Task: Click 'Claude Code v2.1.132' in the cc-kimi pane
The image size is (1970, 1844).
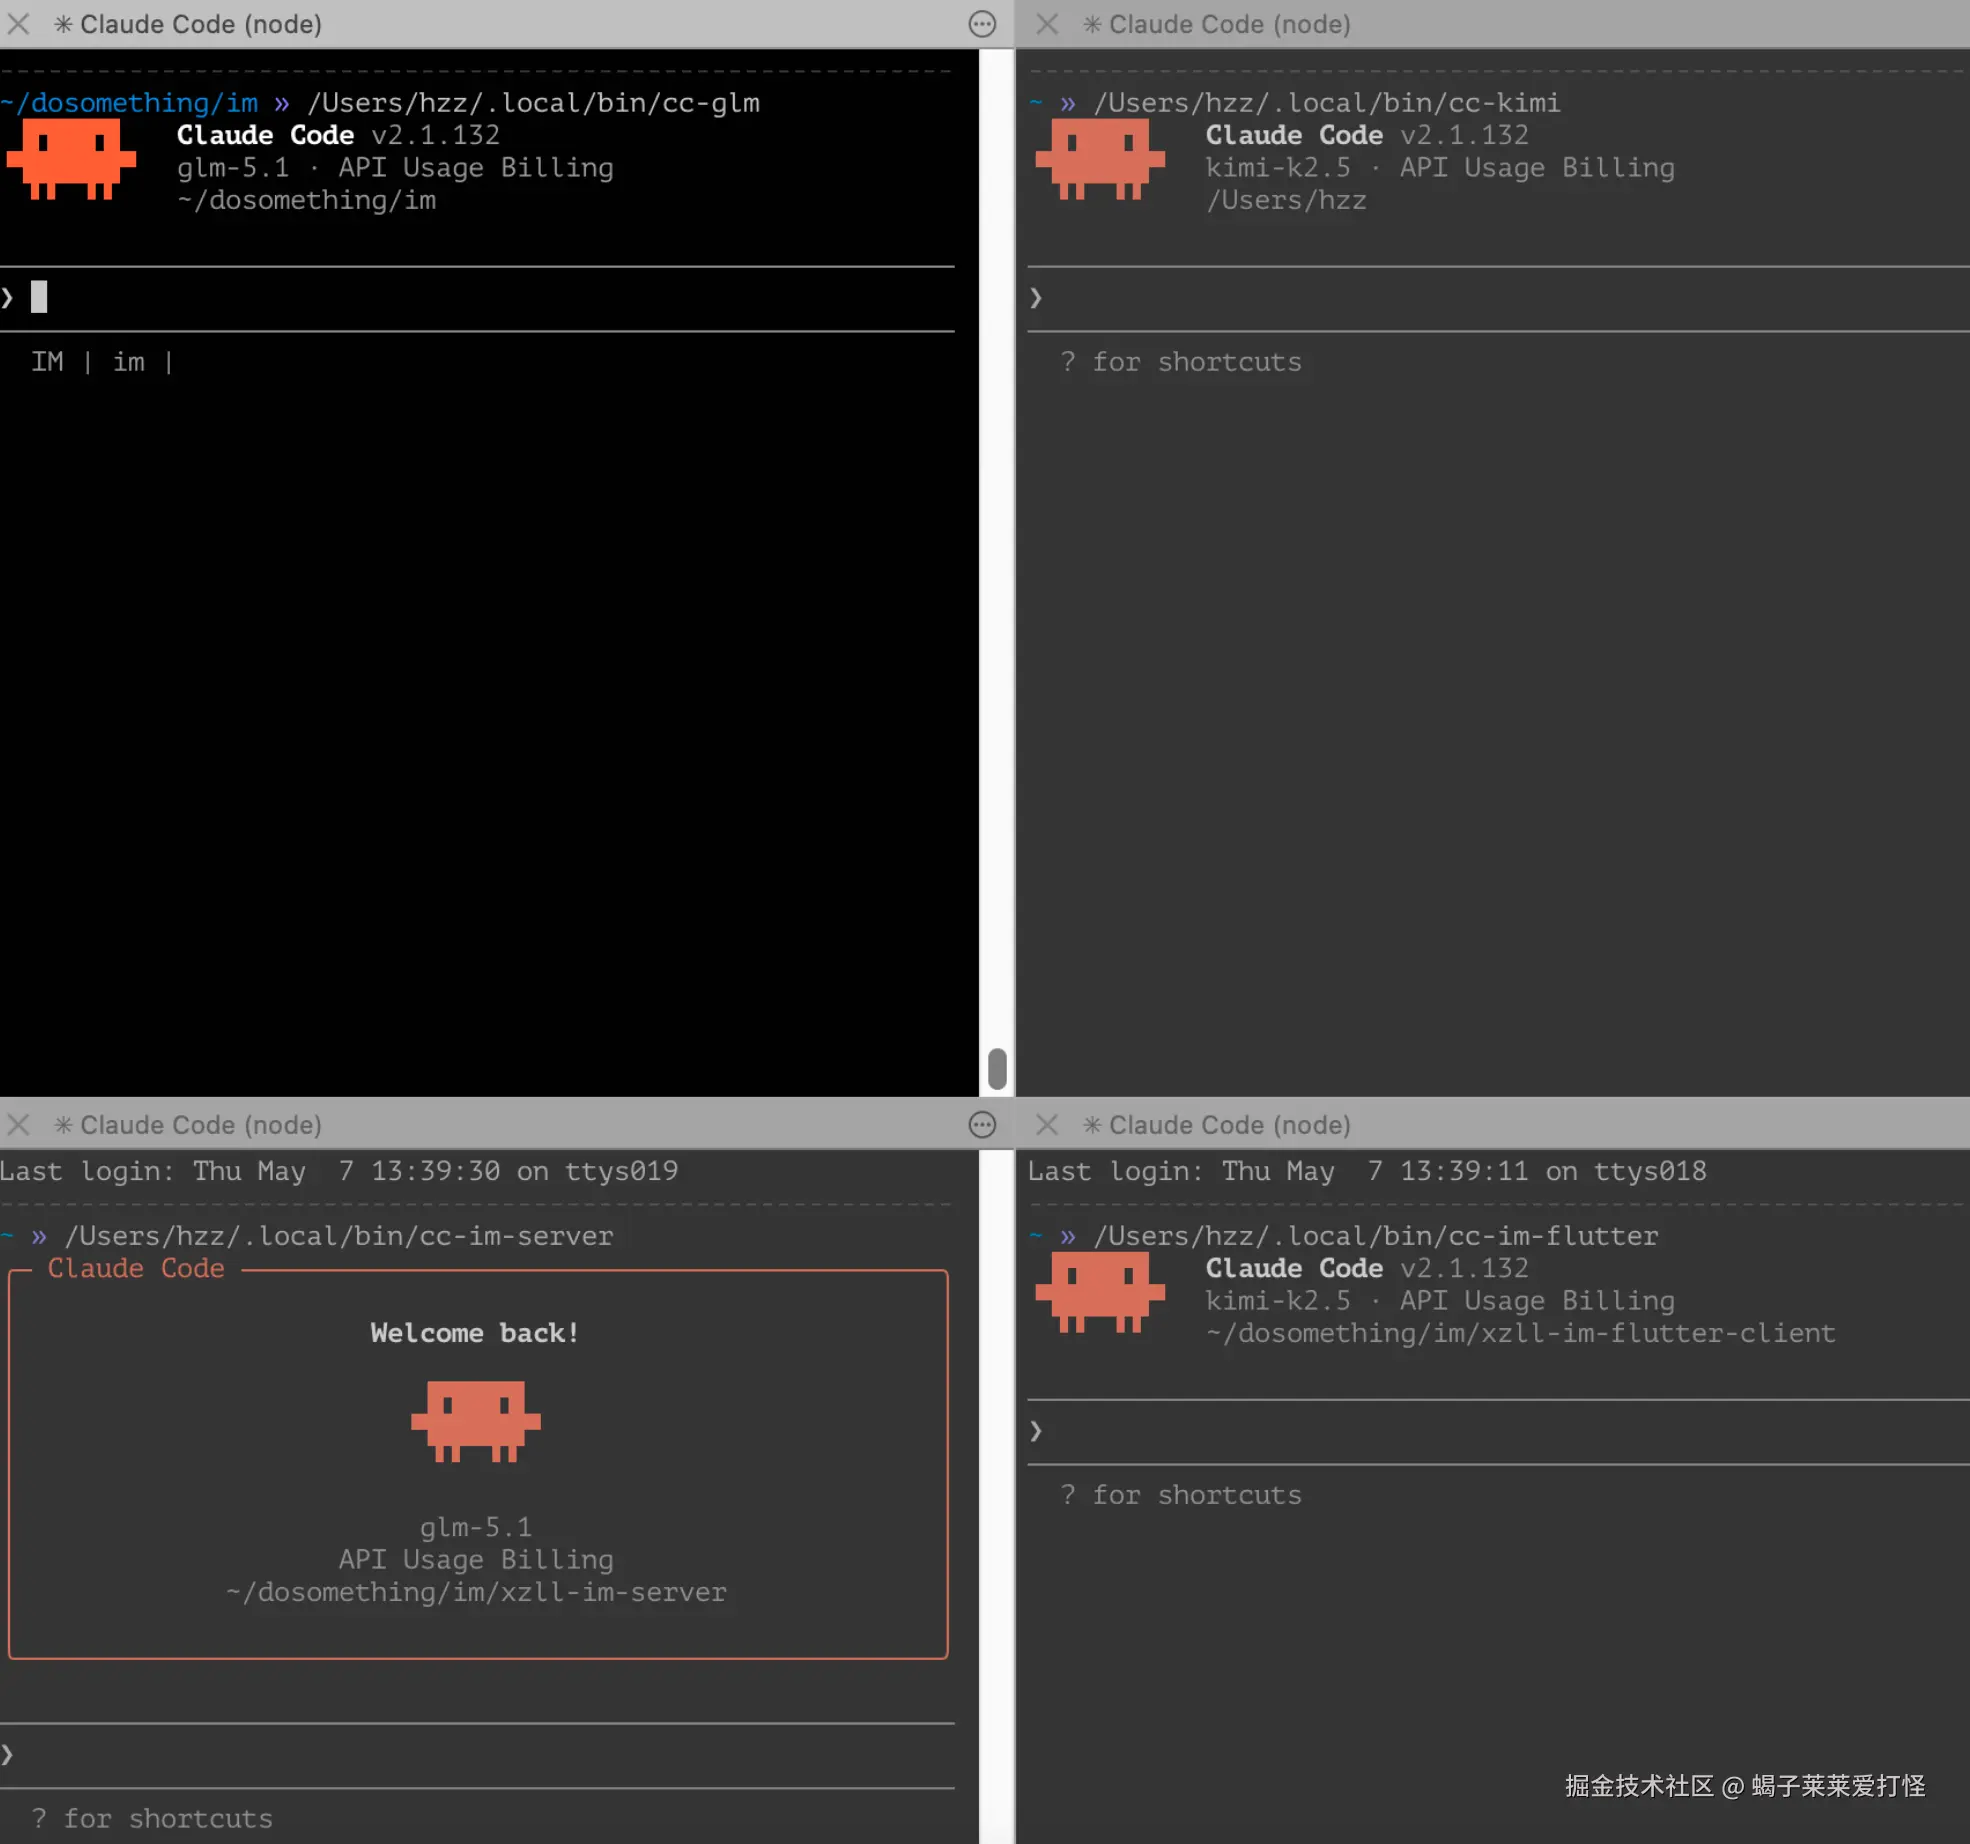Action: [1367, 135]
